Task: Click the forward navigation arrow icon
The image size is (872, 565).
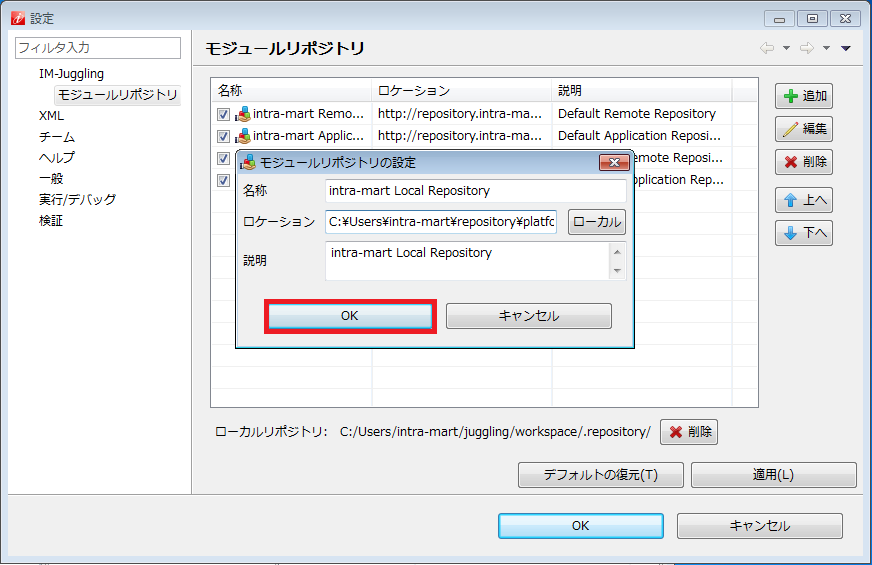Action: (x=807, y=48)
